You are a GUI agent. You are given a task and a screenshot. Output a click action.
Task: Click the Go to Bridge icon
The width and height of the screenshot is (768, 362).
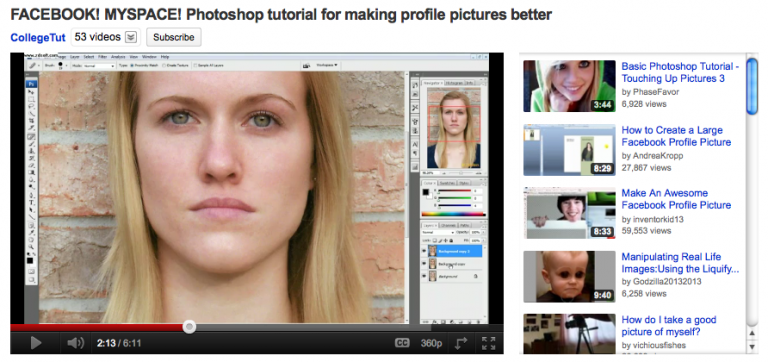tap(307, 65)
